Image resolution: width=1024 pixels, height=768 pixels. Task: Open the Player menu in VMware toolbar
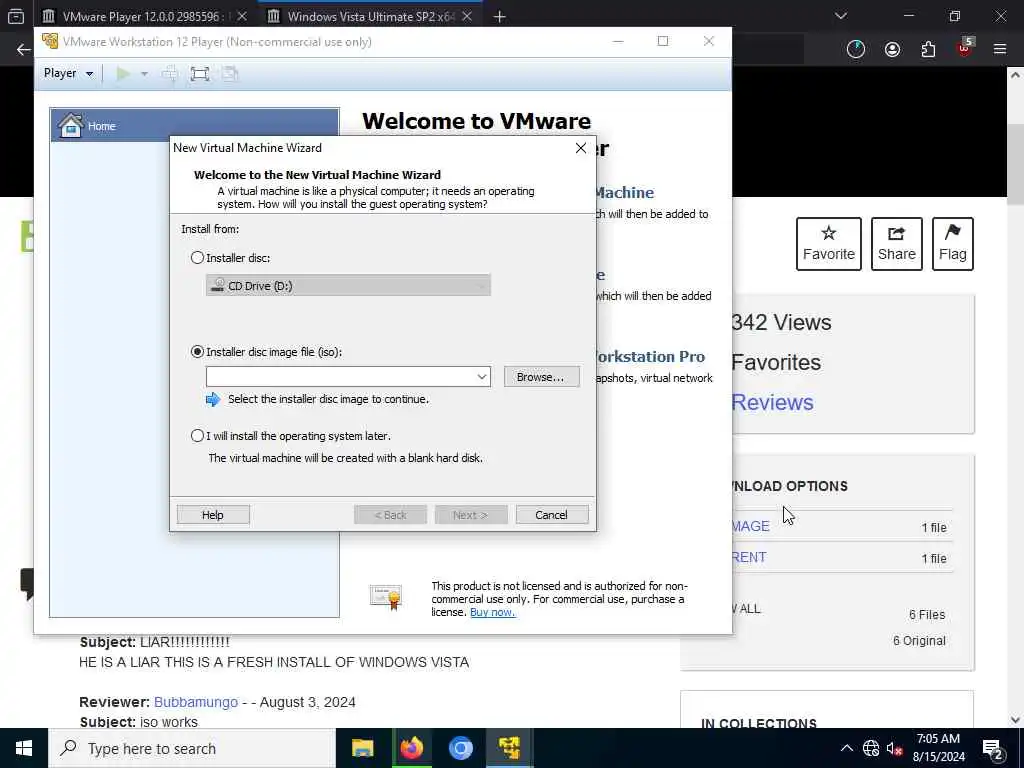[68, 73]
